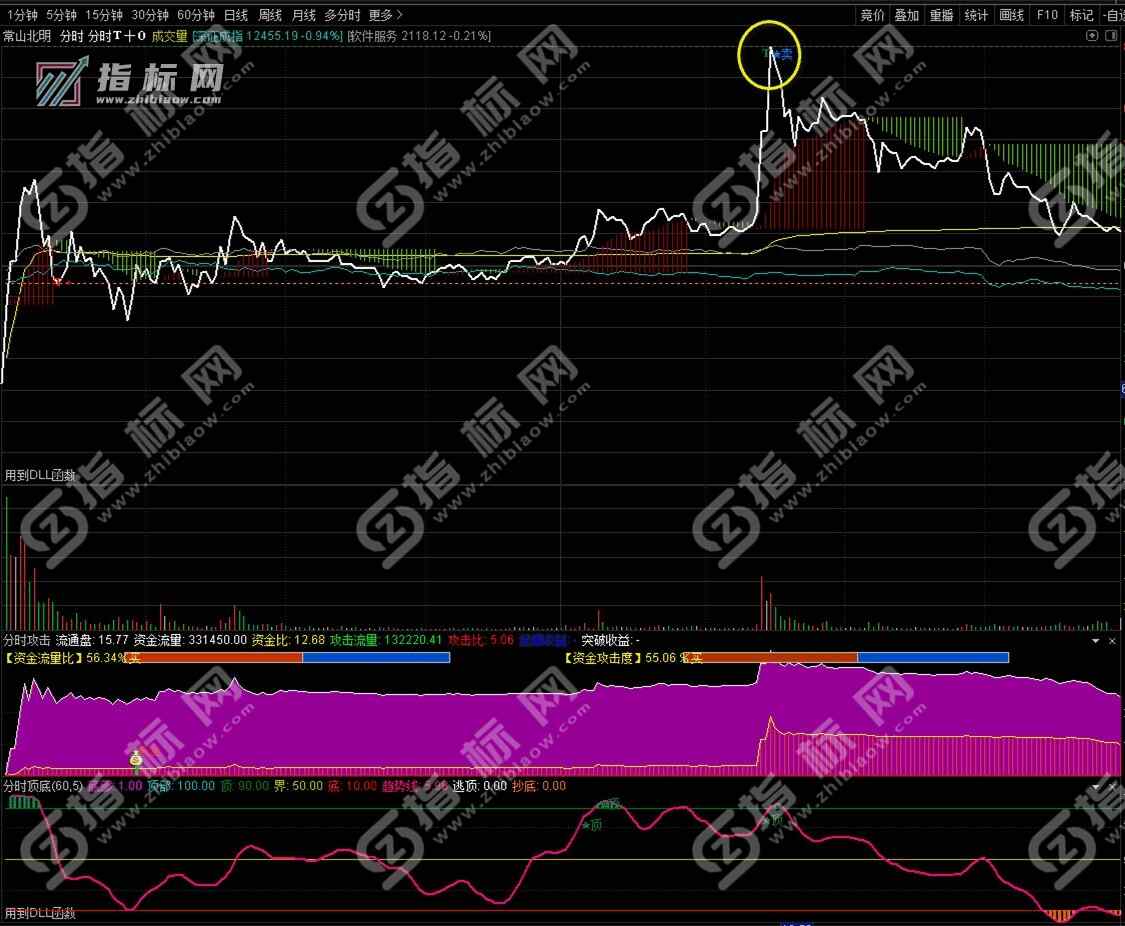The image size is (1125, 926).
Task: Toggle the side panel icon at top-right
Action: coord(1109,36)
